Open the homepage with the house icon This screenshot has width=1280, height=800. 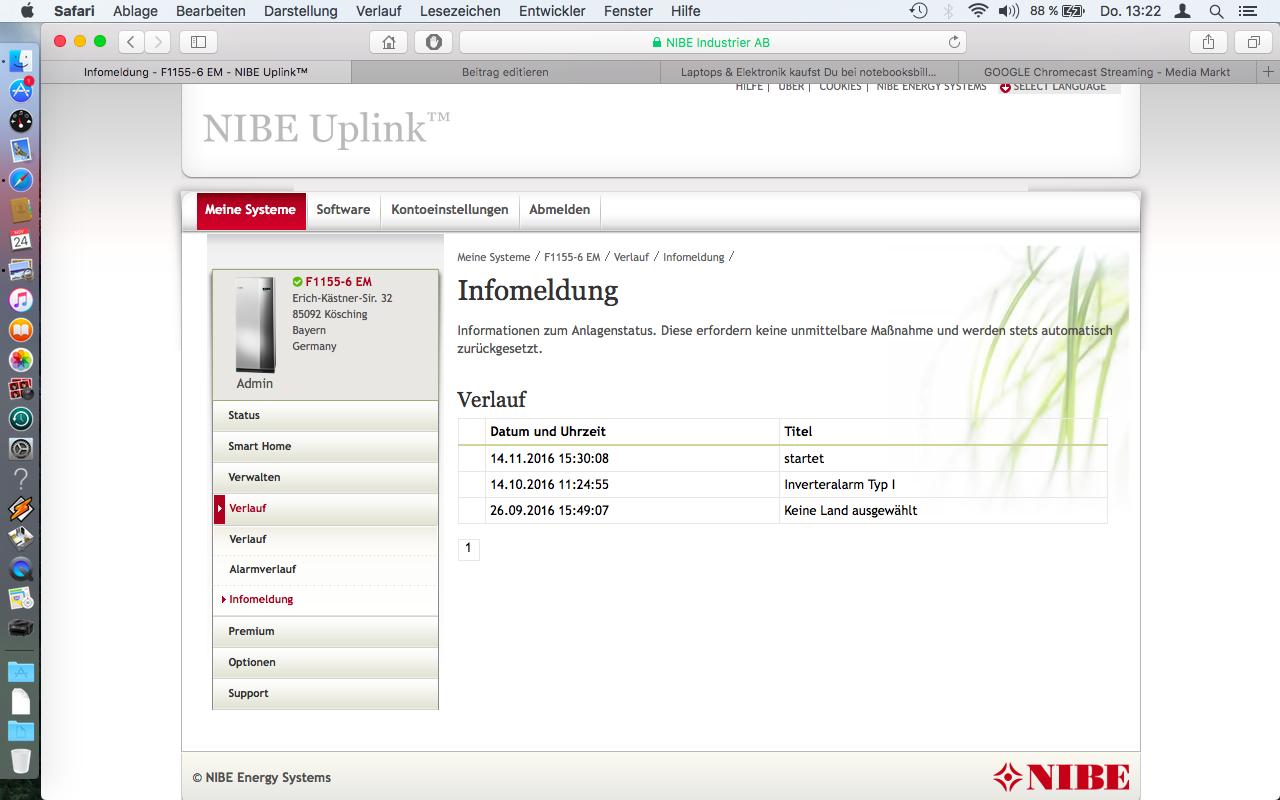coord(389,42)
